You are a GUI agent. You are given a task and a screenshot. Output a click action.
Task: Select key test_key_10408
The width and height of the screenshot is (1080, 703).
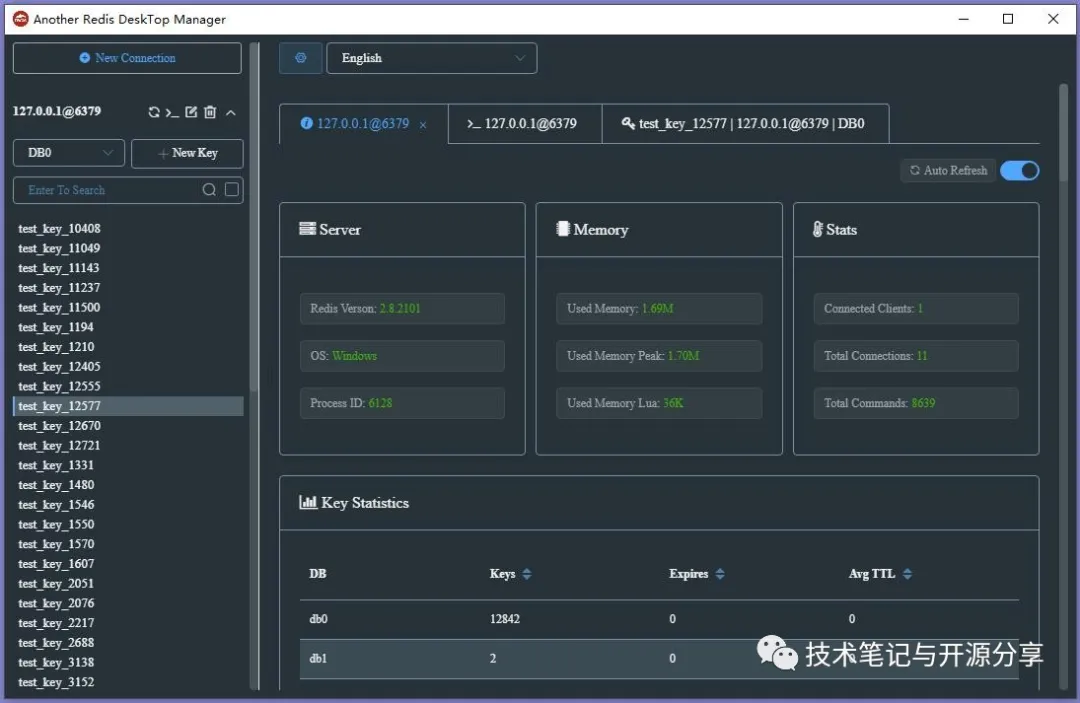click(x=128, y=229)
